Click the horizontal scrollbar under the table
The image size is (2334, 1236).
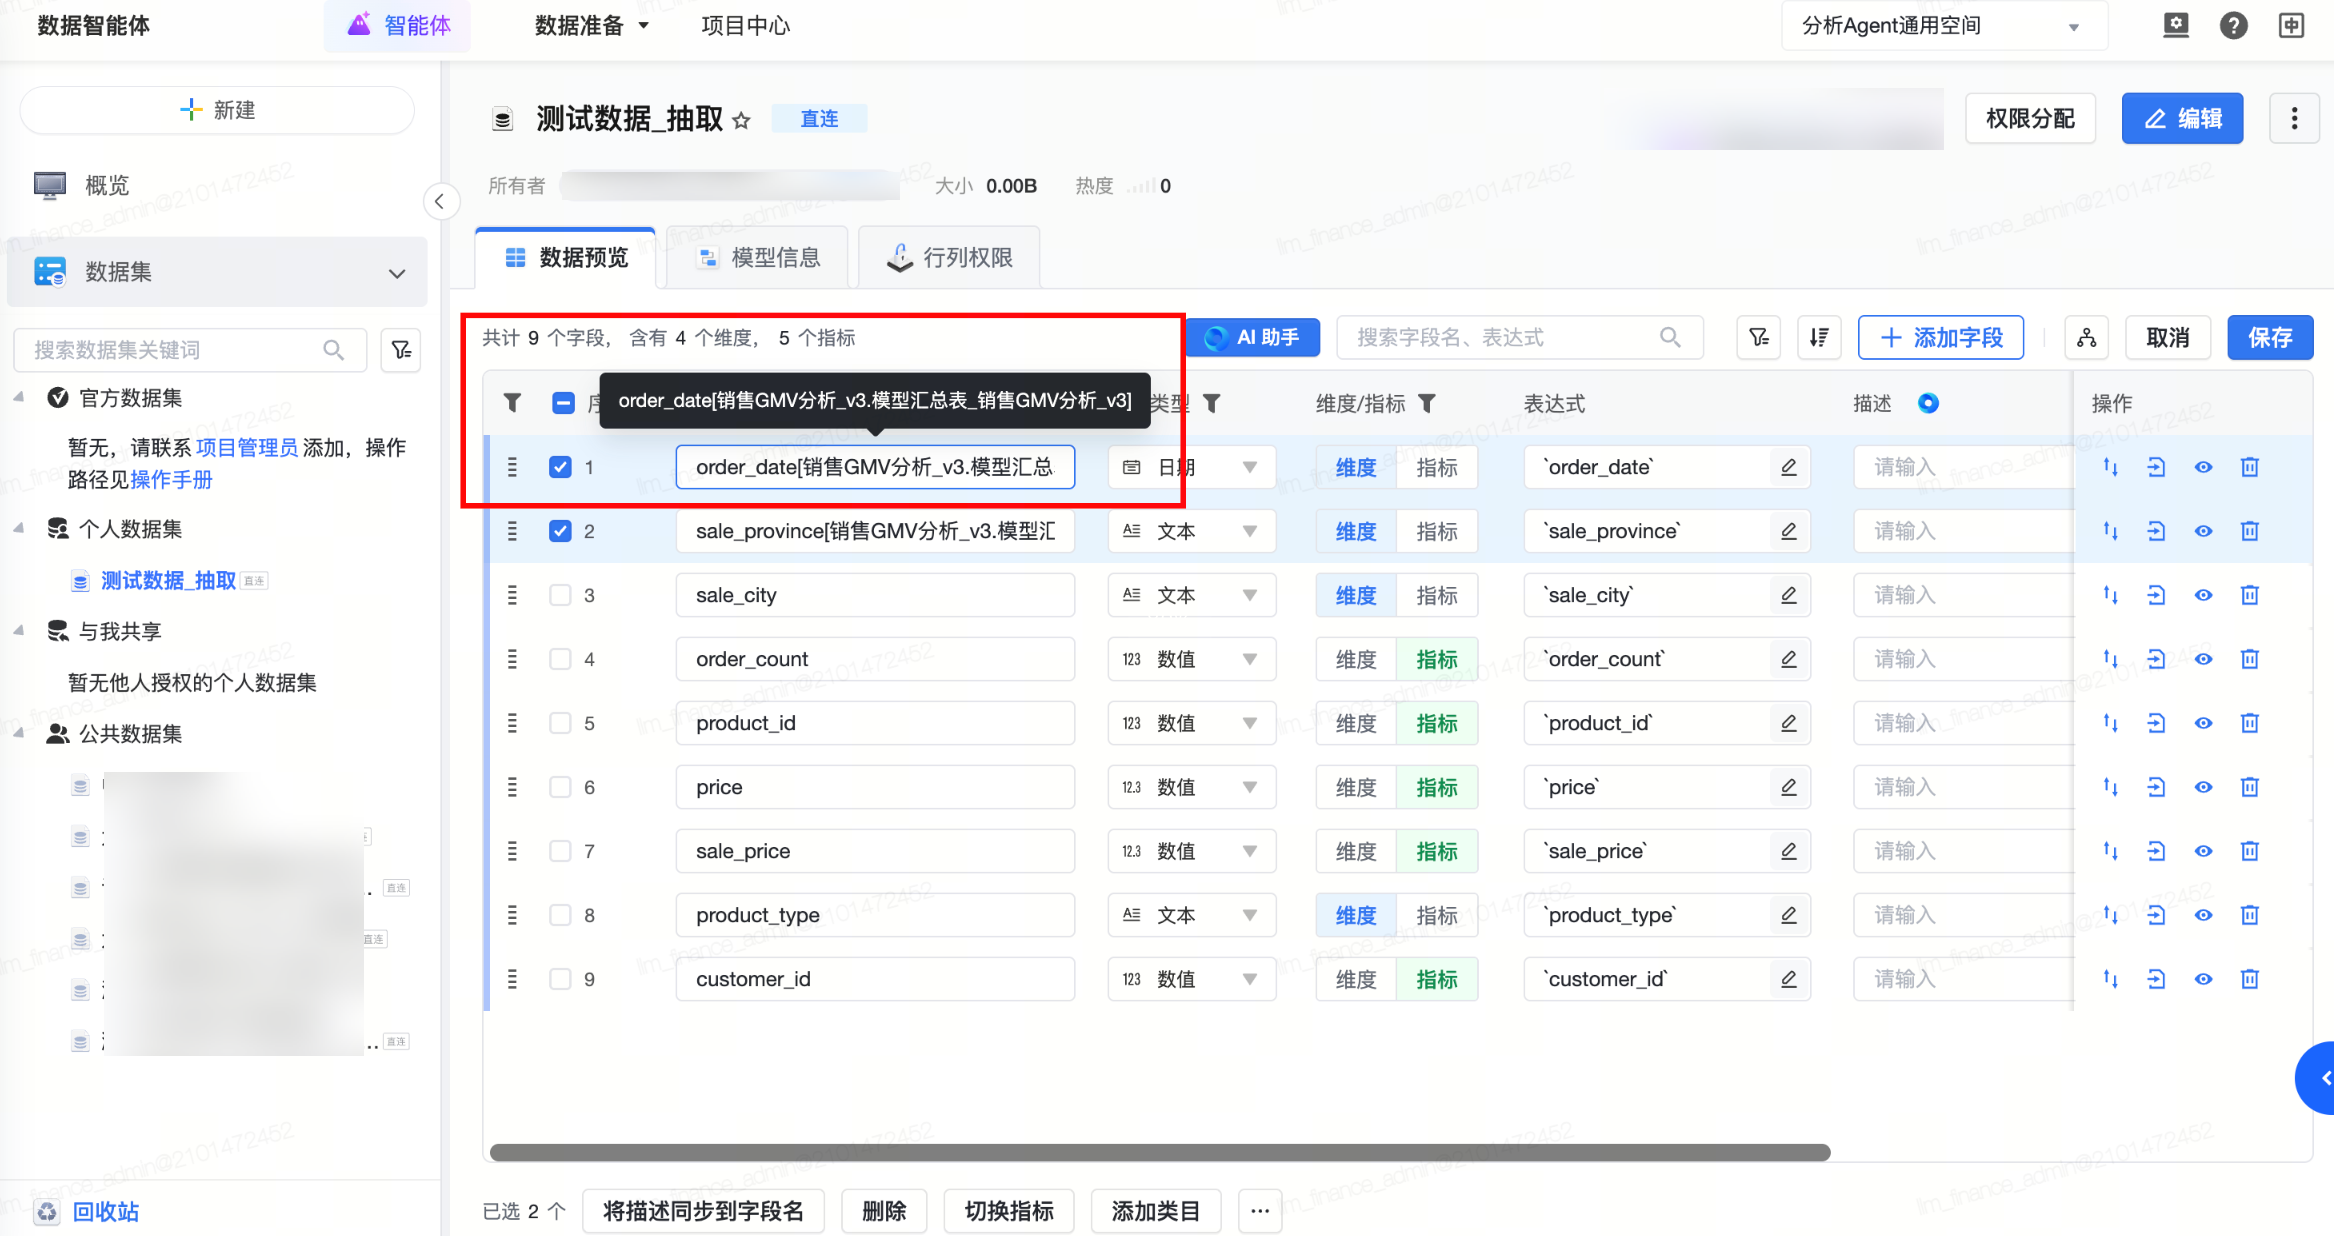pyautogui.click(x=1160, y=1152)
